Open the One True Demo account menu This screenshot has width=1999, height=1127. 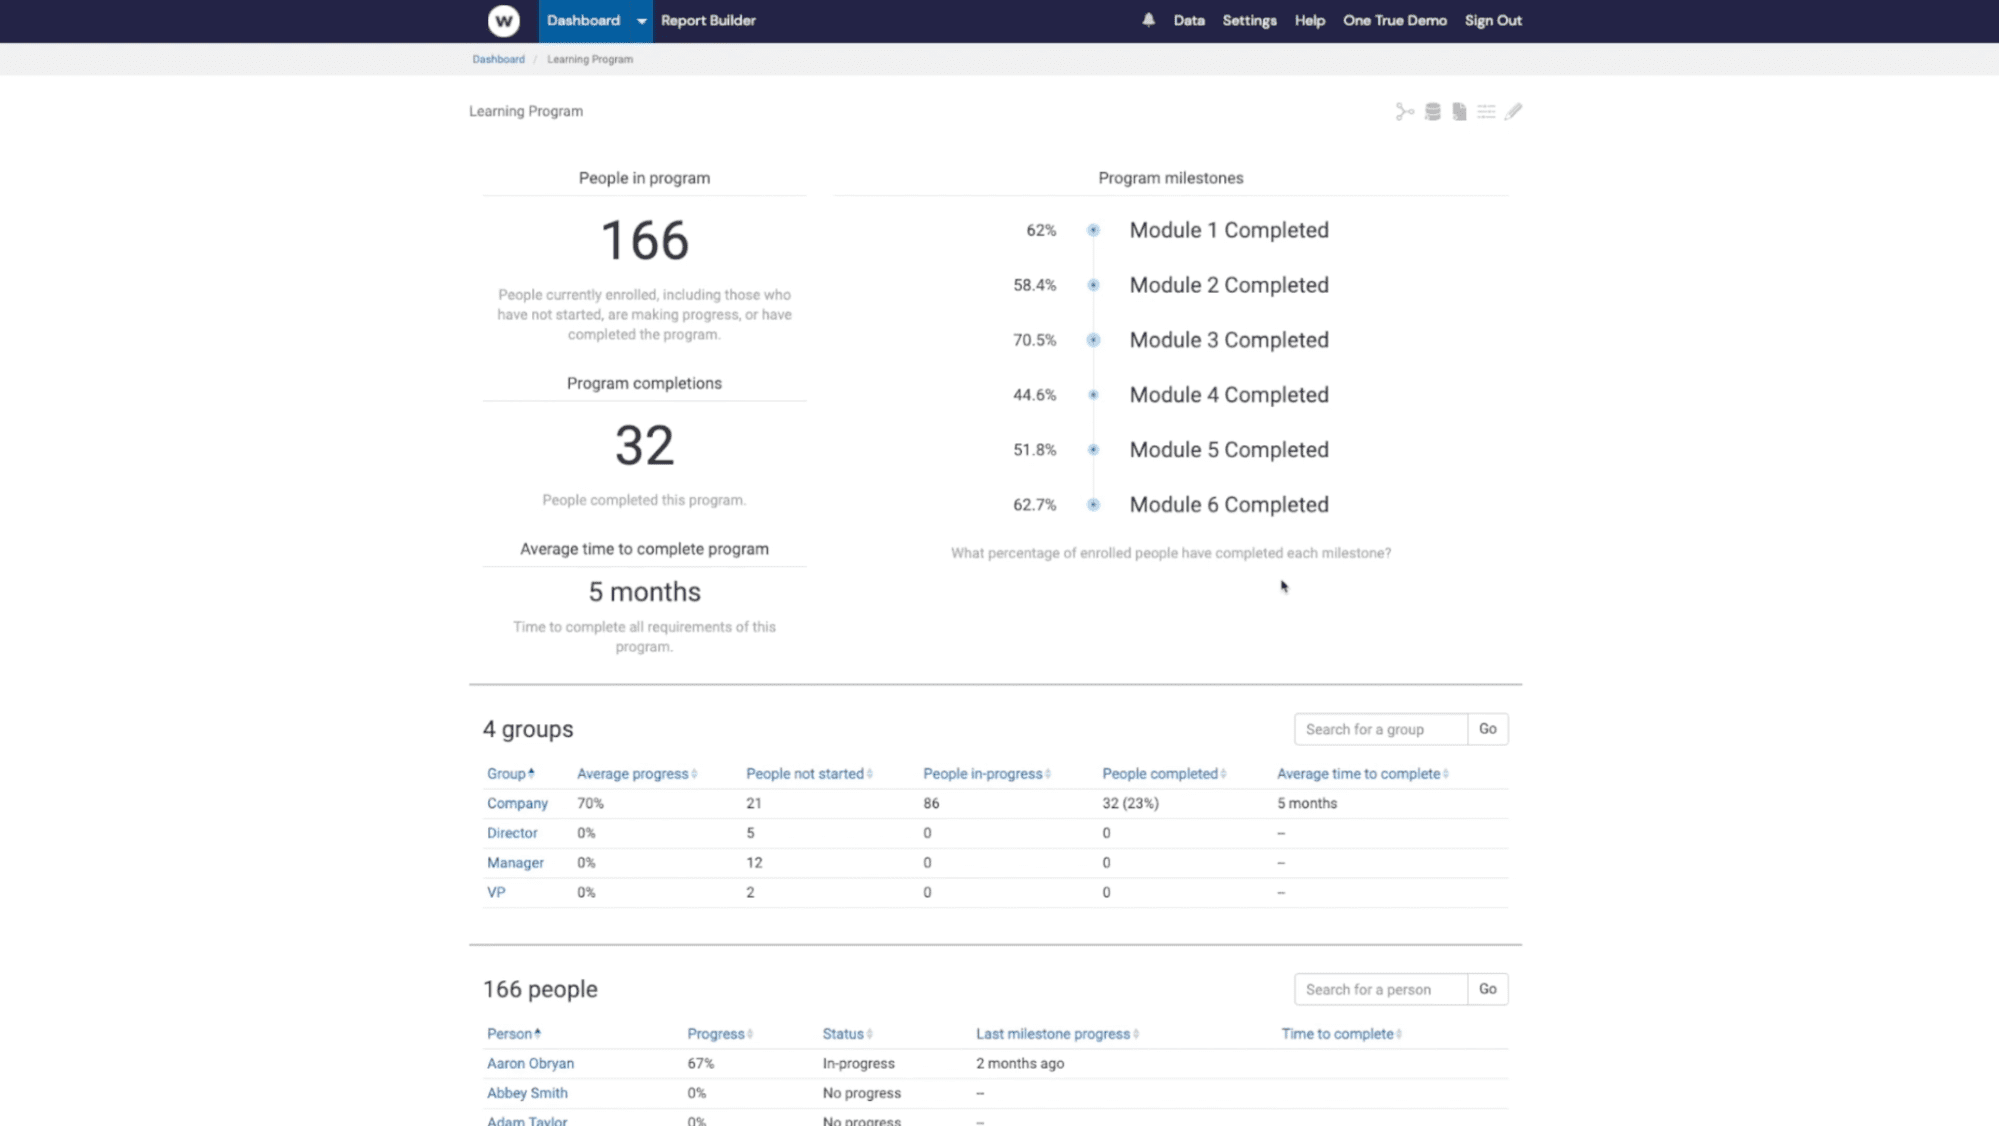click(x=1394, y=20)
